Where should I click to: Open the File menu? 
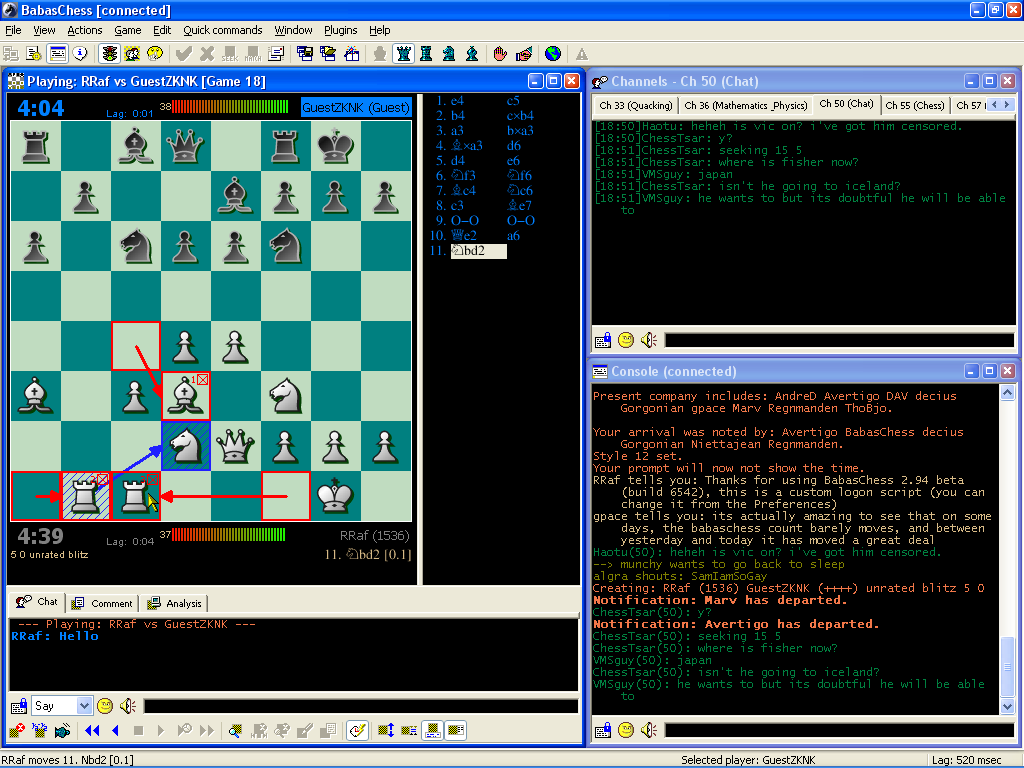[x=13, y=30]
